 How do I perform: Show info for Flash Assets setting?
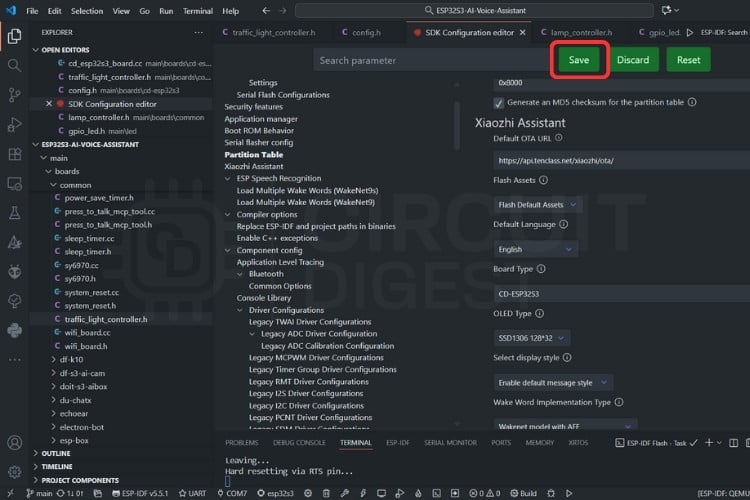tap(543, 180)
